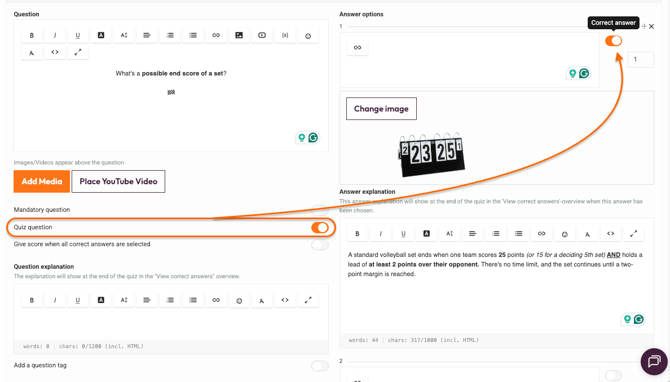Click the volleyball answer explanation text
Viewport: 670px width, 382px height.
coord(495,264)
